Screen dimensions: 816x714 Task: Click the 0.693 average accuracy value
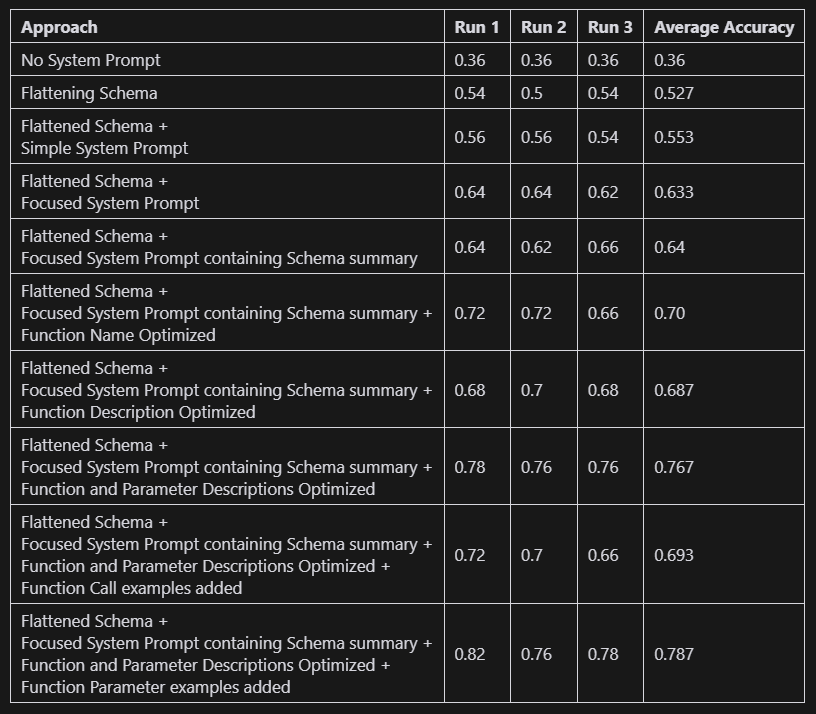pos(674,555)
